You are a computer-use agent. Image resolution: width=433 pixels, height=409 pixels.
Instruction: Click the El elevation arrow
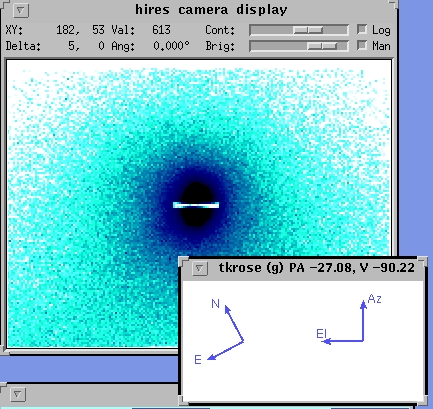(343, 341)
